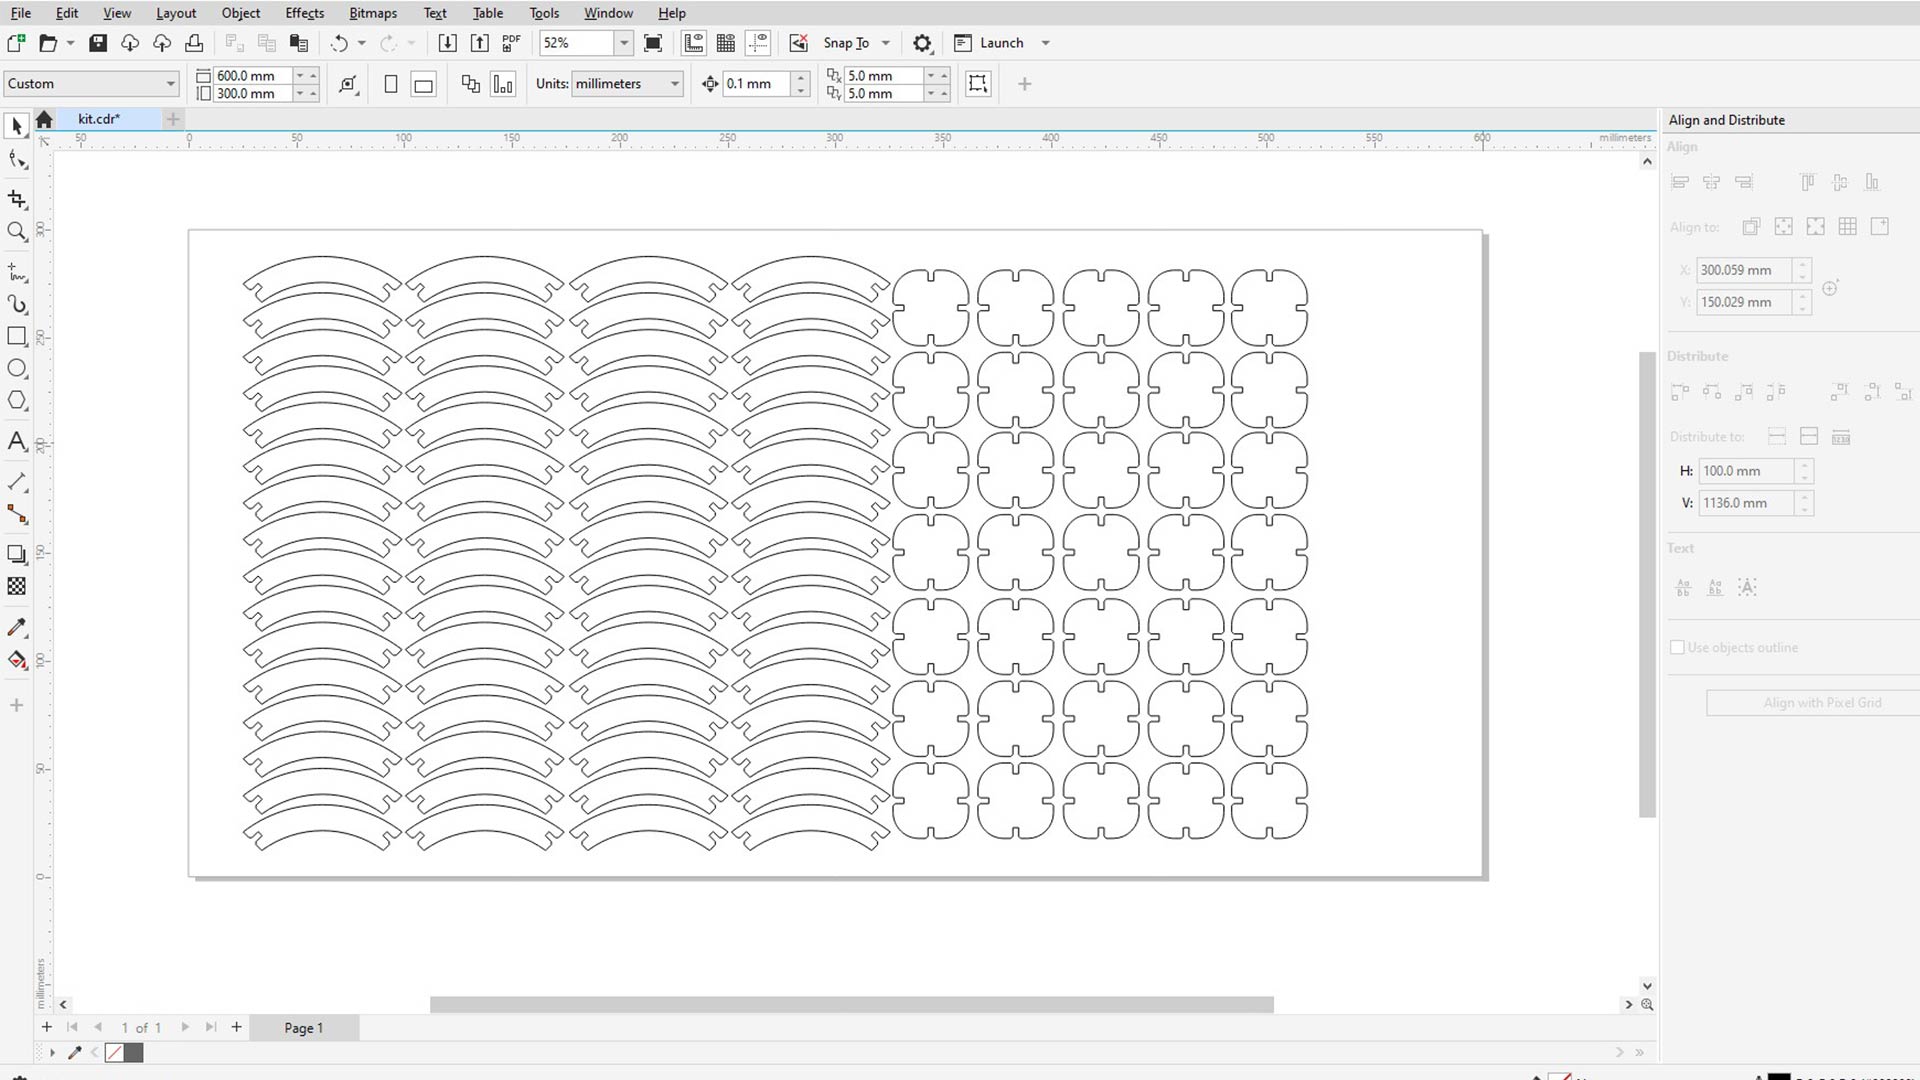Select the Shape edit tool

coord(17,160)
